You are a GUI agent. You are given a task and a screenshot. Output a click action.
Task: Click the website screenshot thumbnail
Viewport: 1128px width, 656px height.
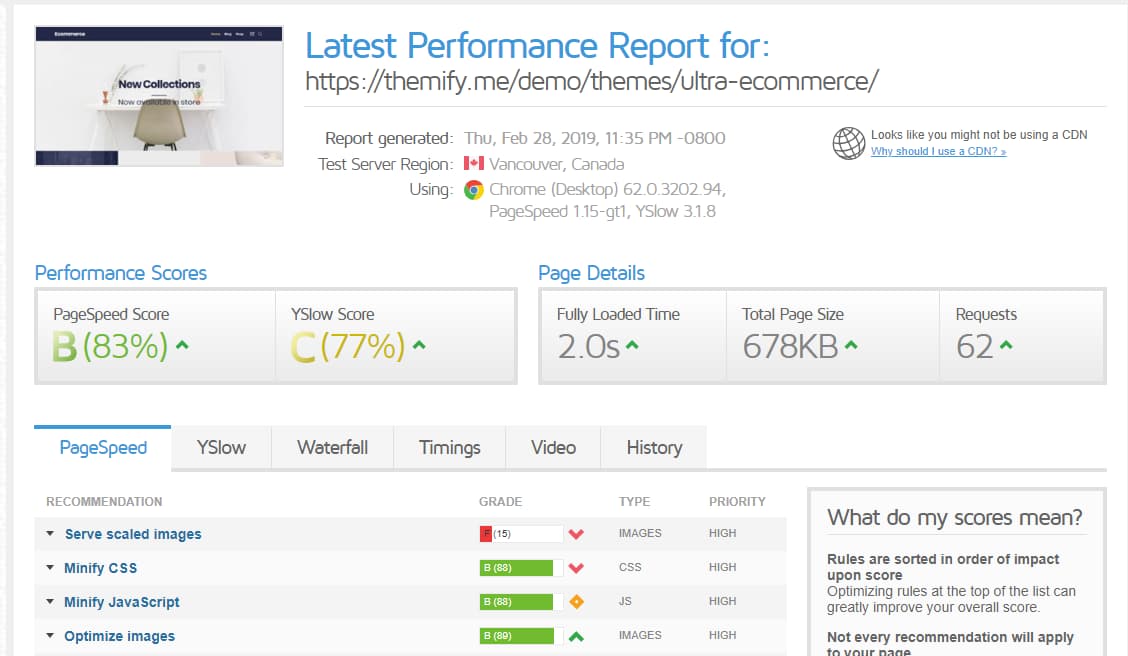145,95
